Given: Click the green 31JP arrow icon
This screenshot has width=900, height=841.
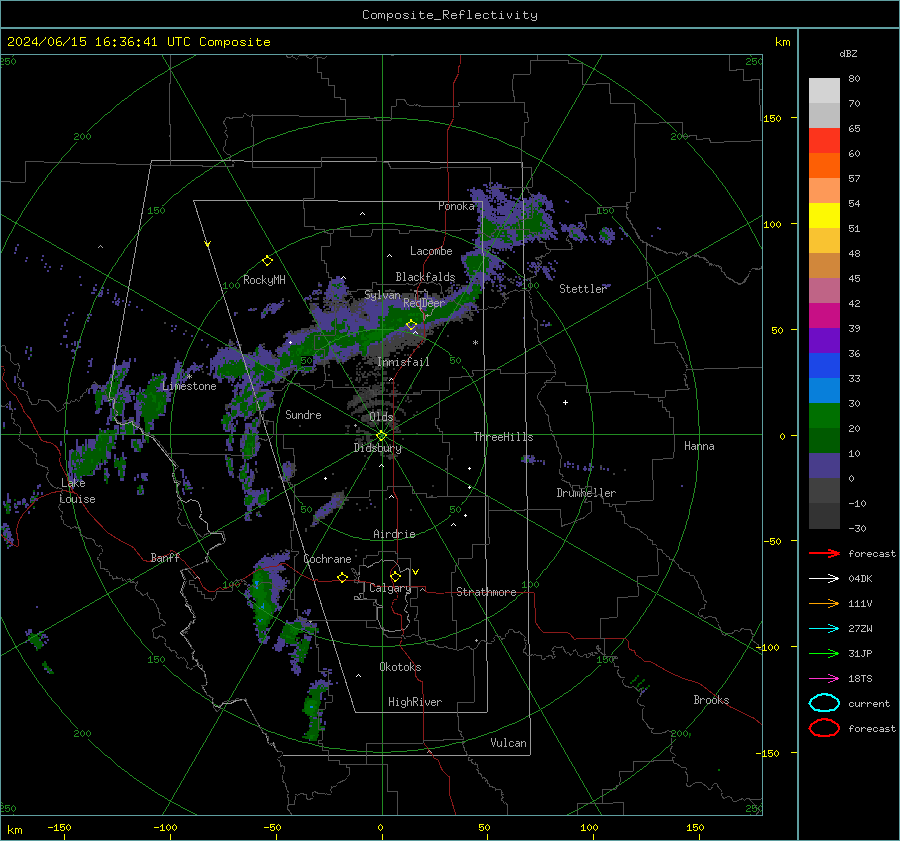Looking at the screenshot, I should pyautogui.click(x=824, y=653).
